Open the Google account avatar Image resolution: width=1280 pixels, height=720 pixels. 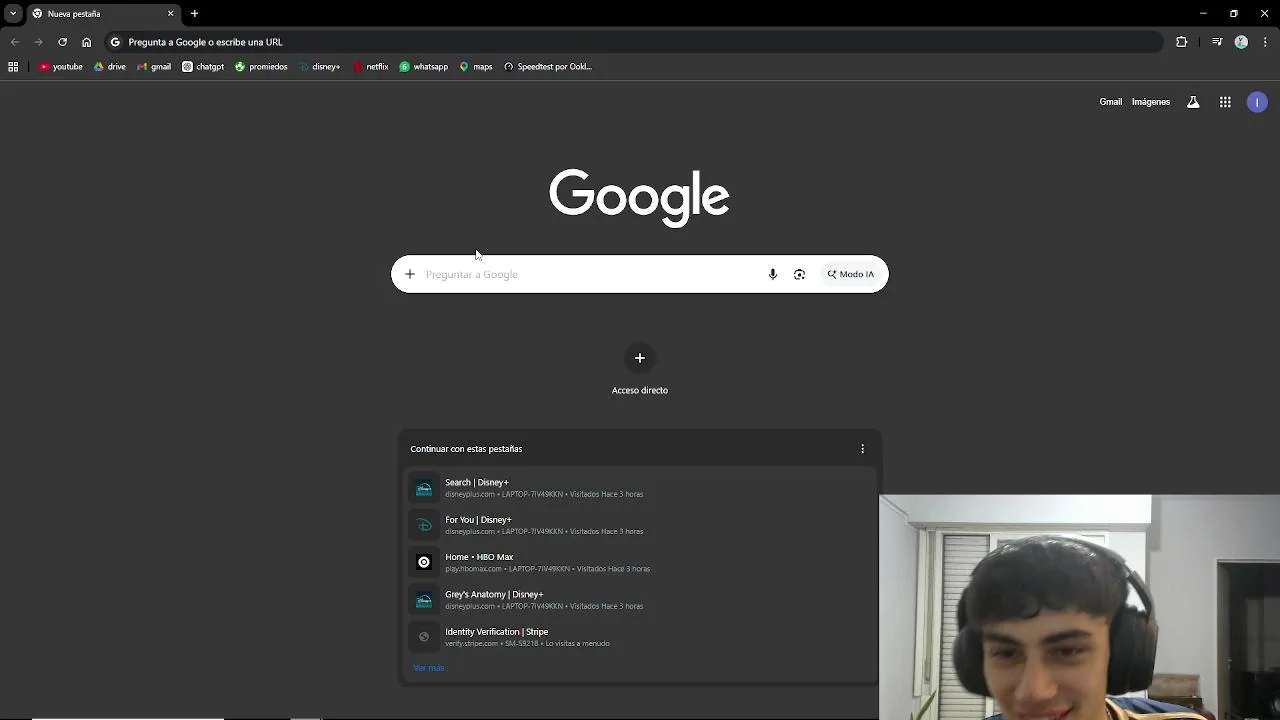(1257, 102)
